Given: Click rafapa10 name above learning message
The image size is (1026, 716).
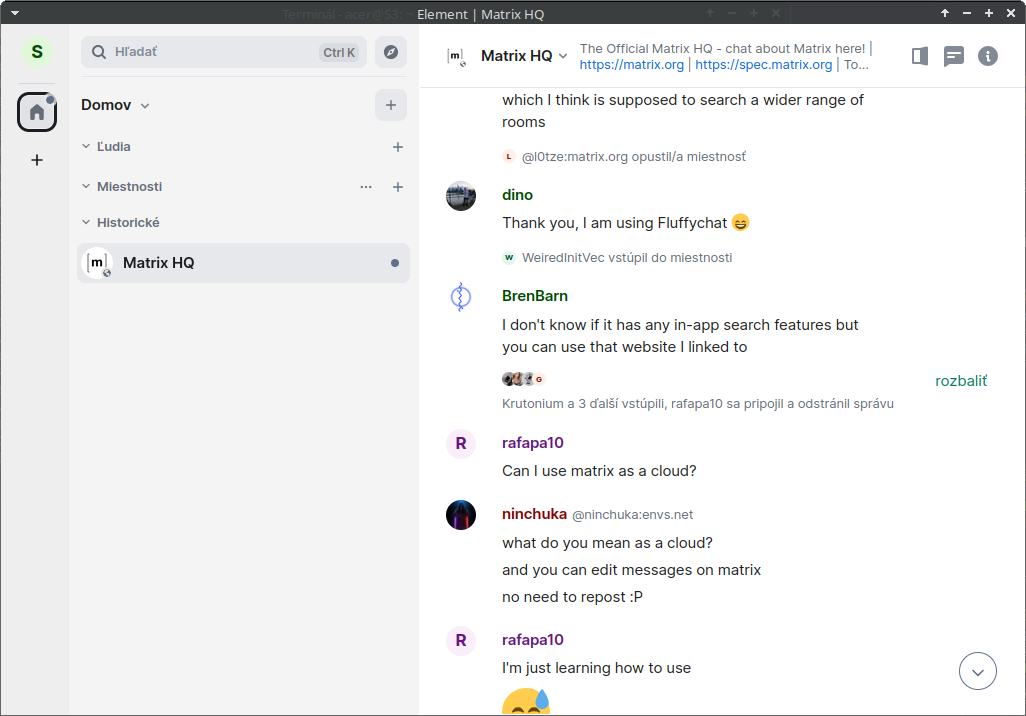Looking at the screenshot, I should point(533,640).
